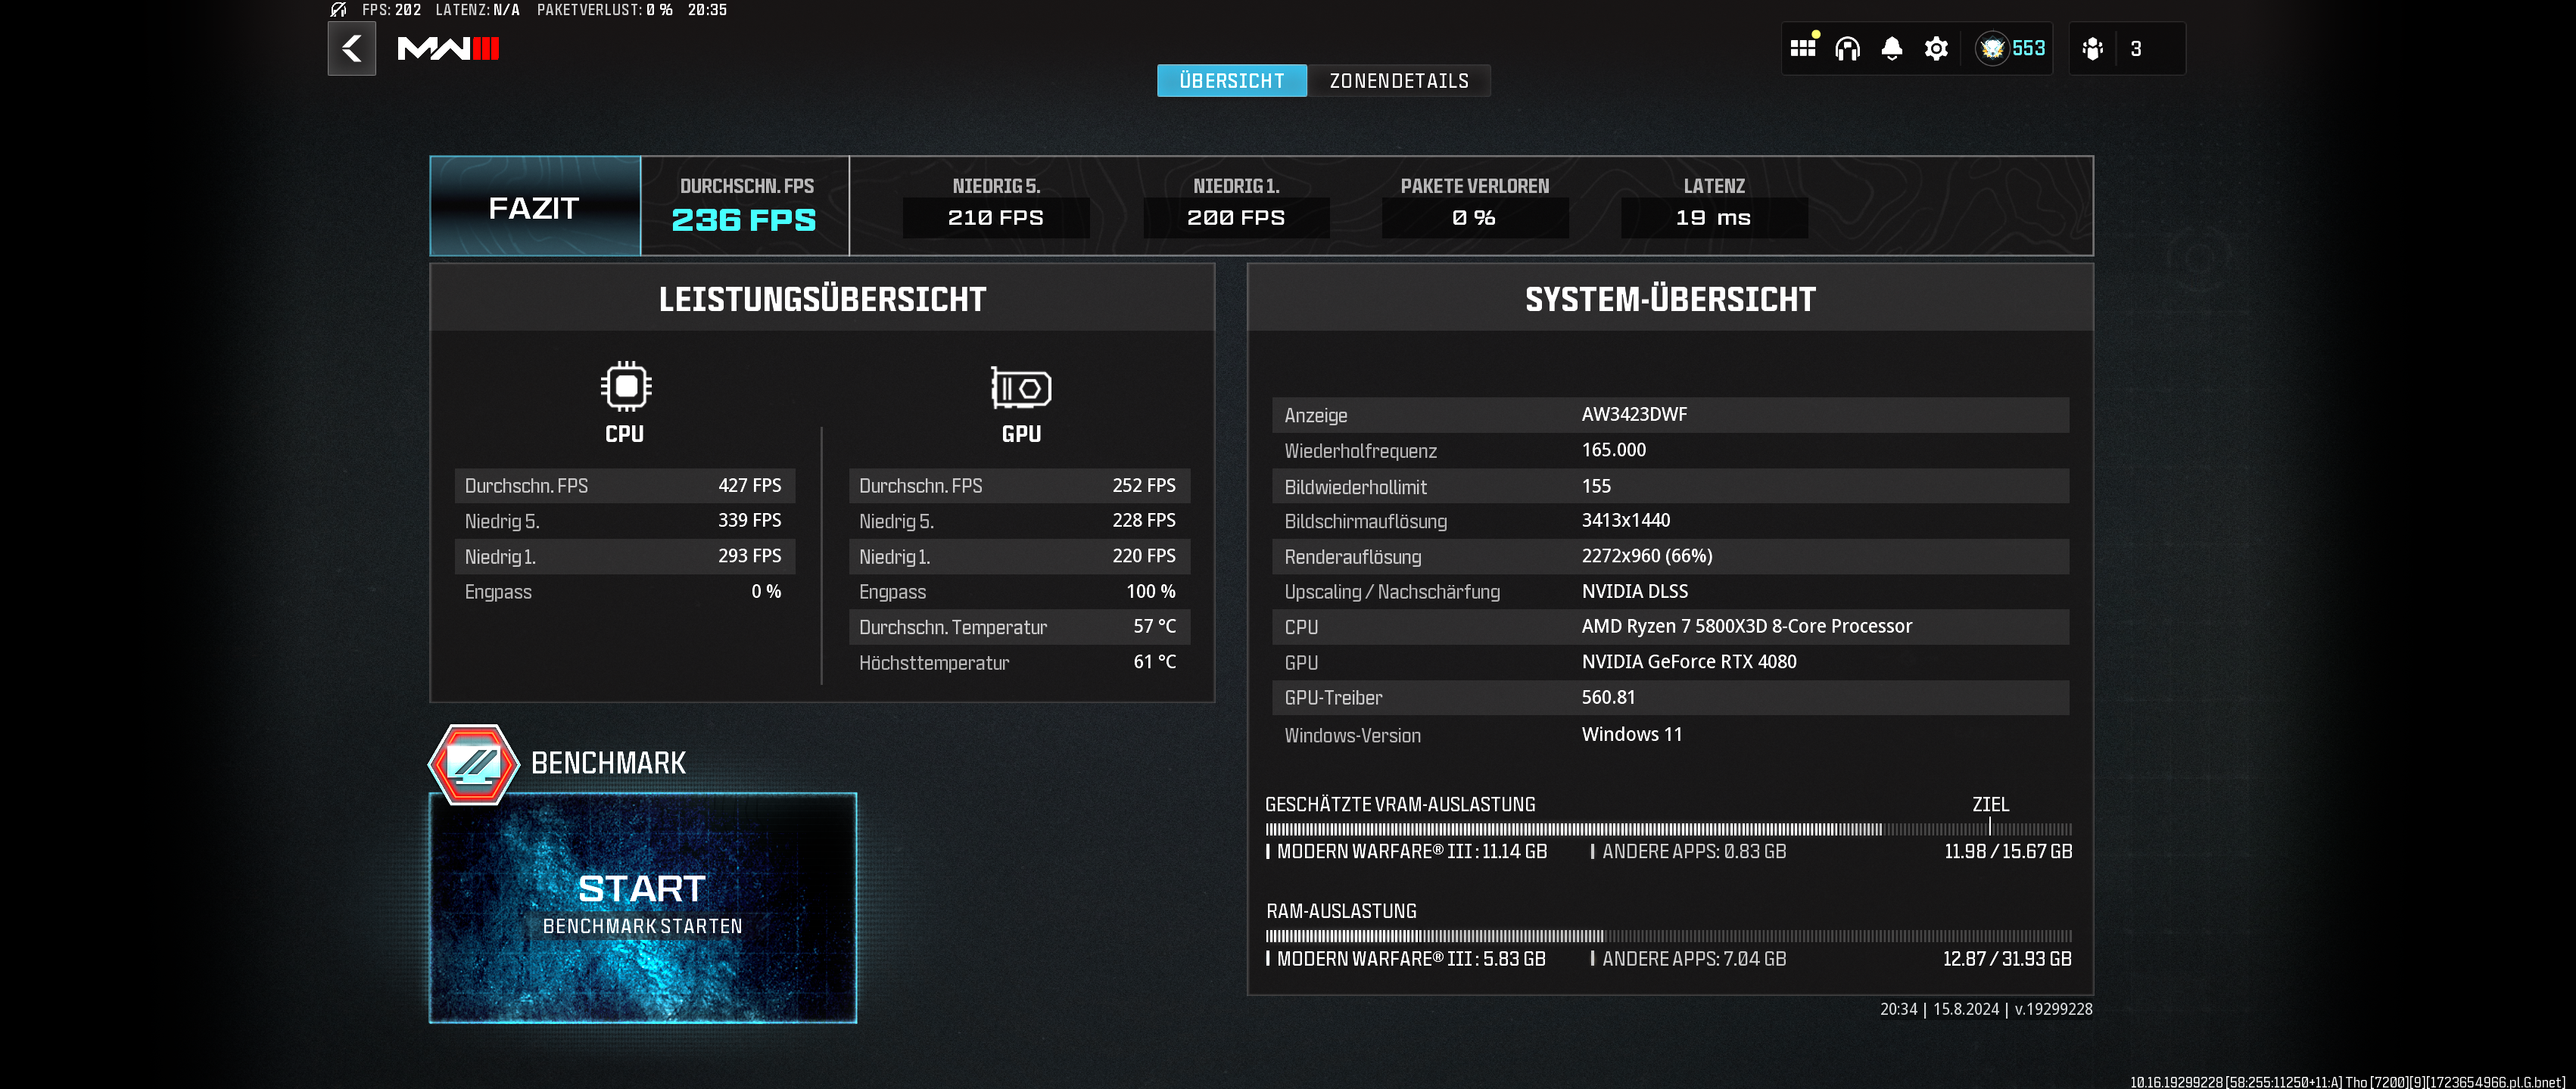
Task: Open settings with the gear icon
Action: pyautogui.click(x=1936, y=48)
